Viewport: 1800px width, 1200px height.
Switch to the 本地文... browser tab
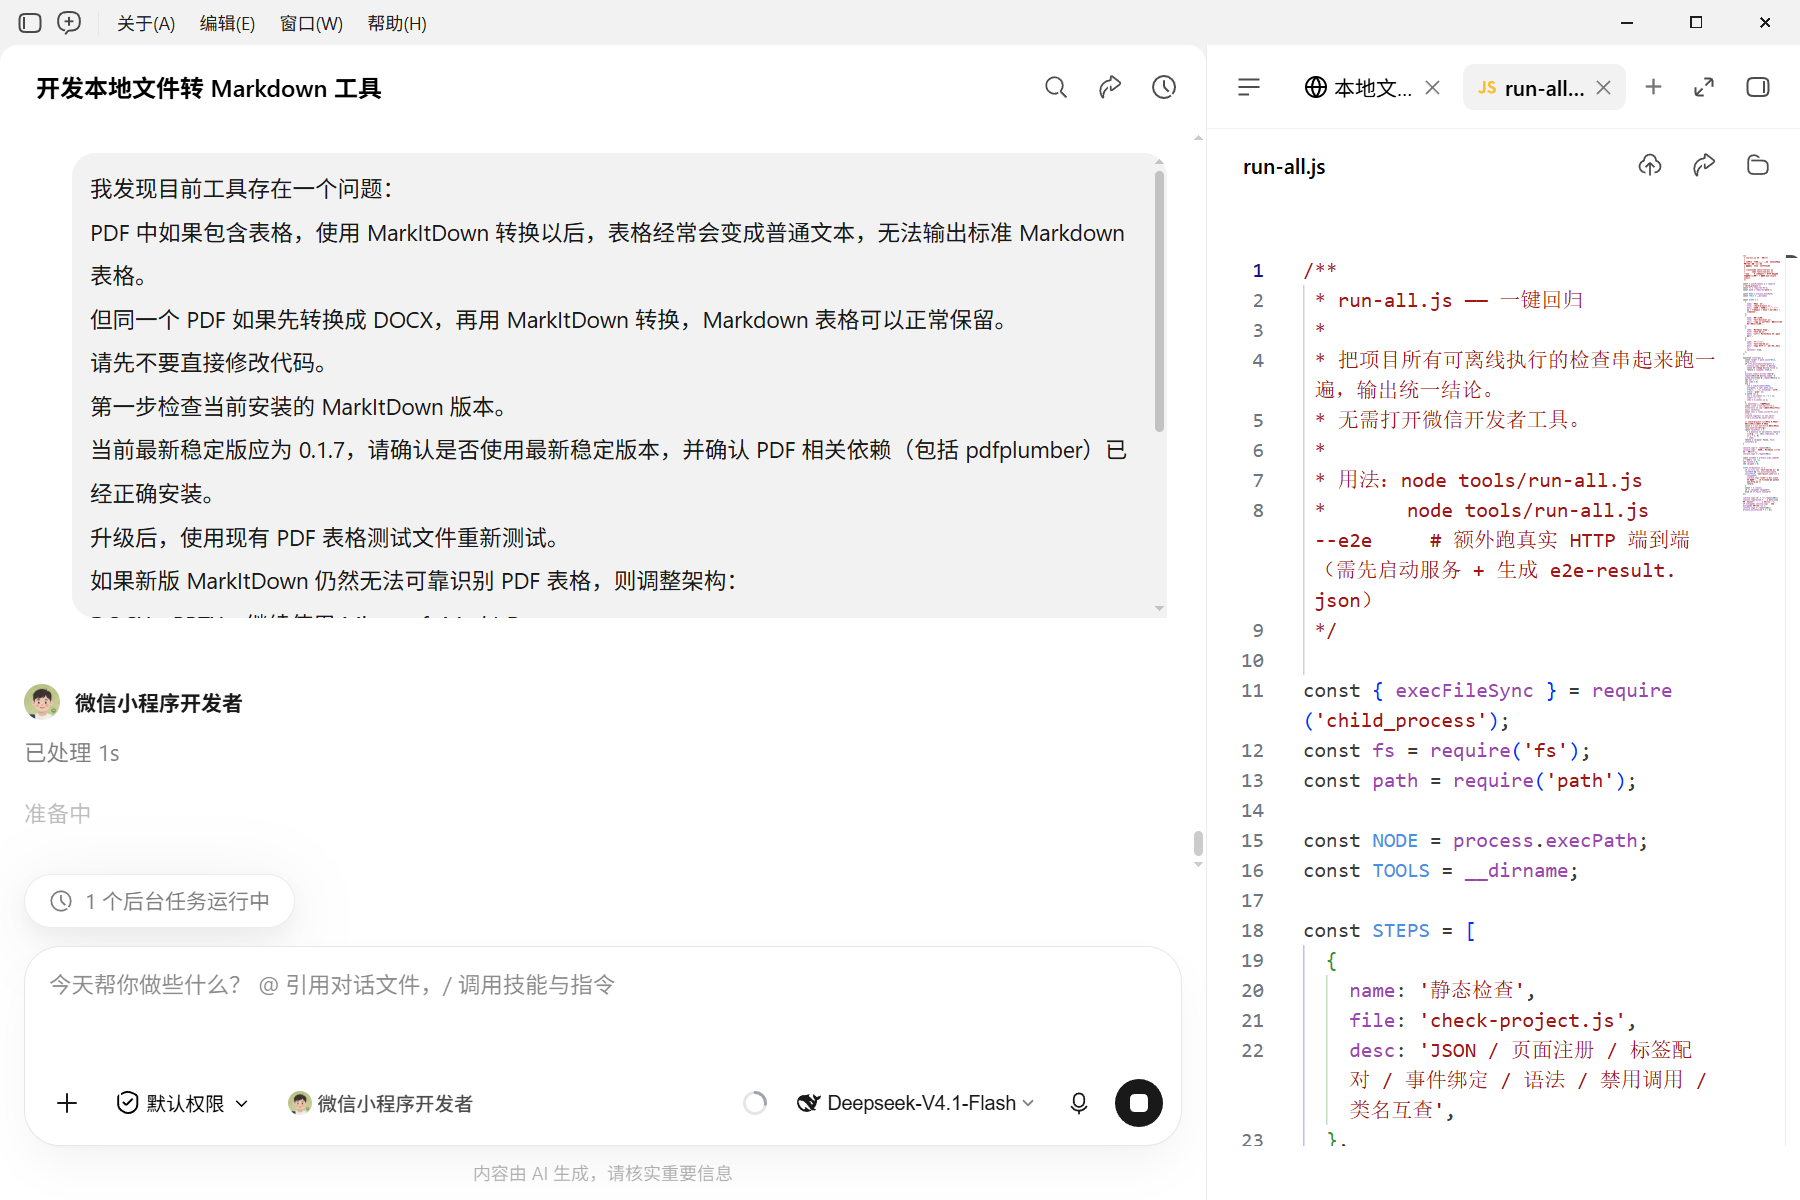click(x=1358, y=88)
